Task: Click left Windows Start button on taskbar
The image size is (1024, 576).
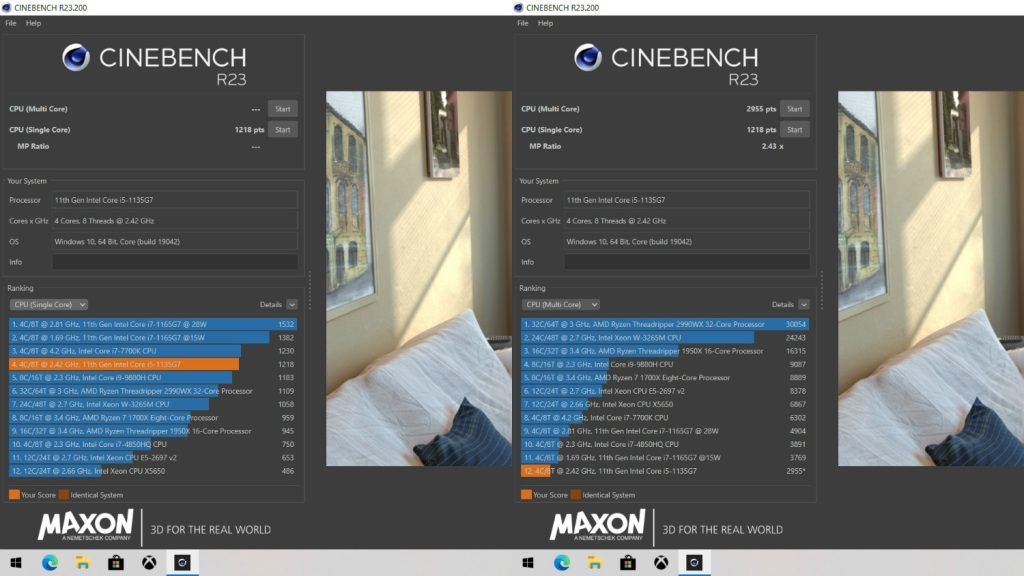Action: 16,562
